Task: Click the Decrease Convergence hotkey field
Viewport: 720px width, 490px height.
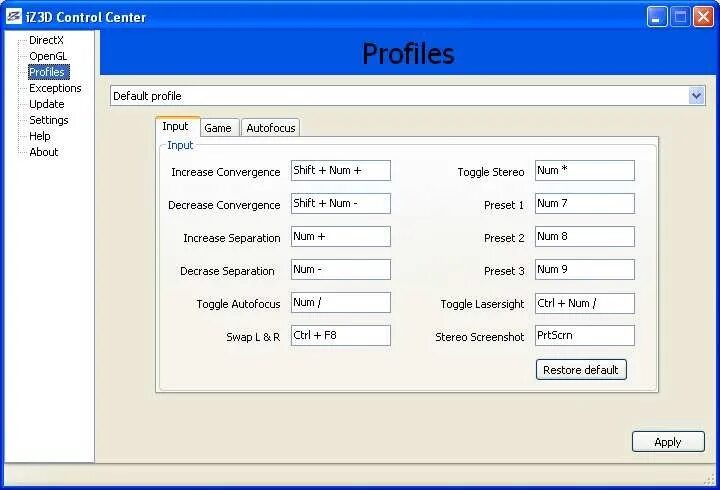Action: coord(341,203)
